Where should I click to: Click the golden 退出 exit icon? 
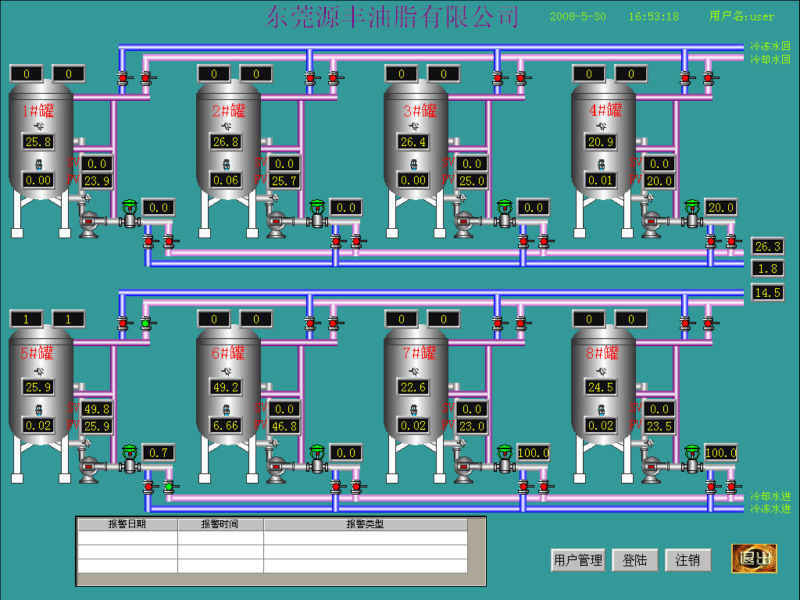point(753,558)
